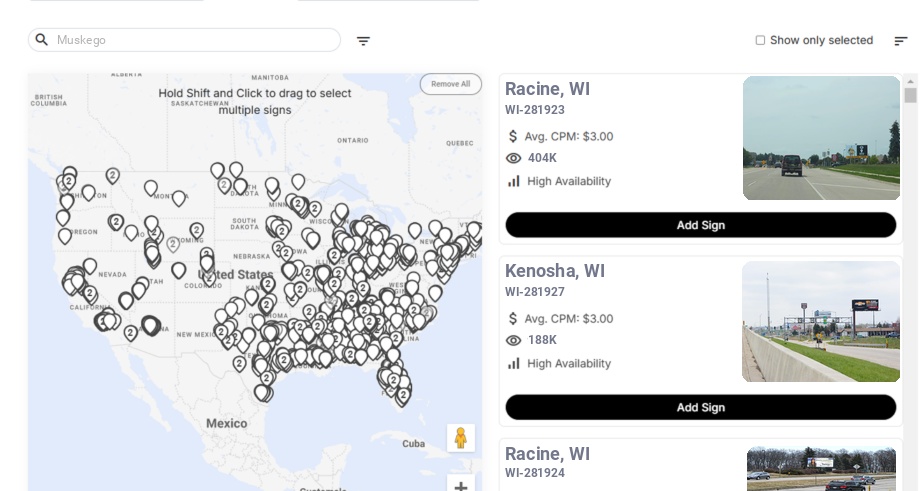The width and height of the screenshot is (920, 491).
Task: Open the Kenosha WI-281927 billboard photo
Action: (x=820, y=321)
